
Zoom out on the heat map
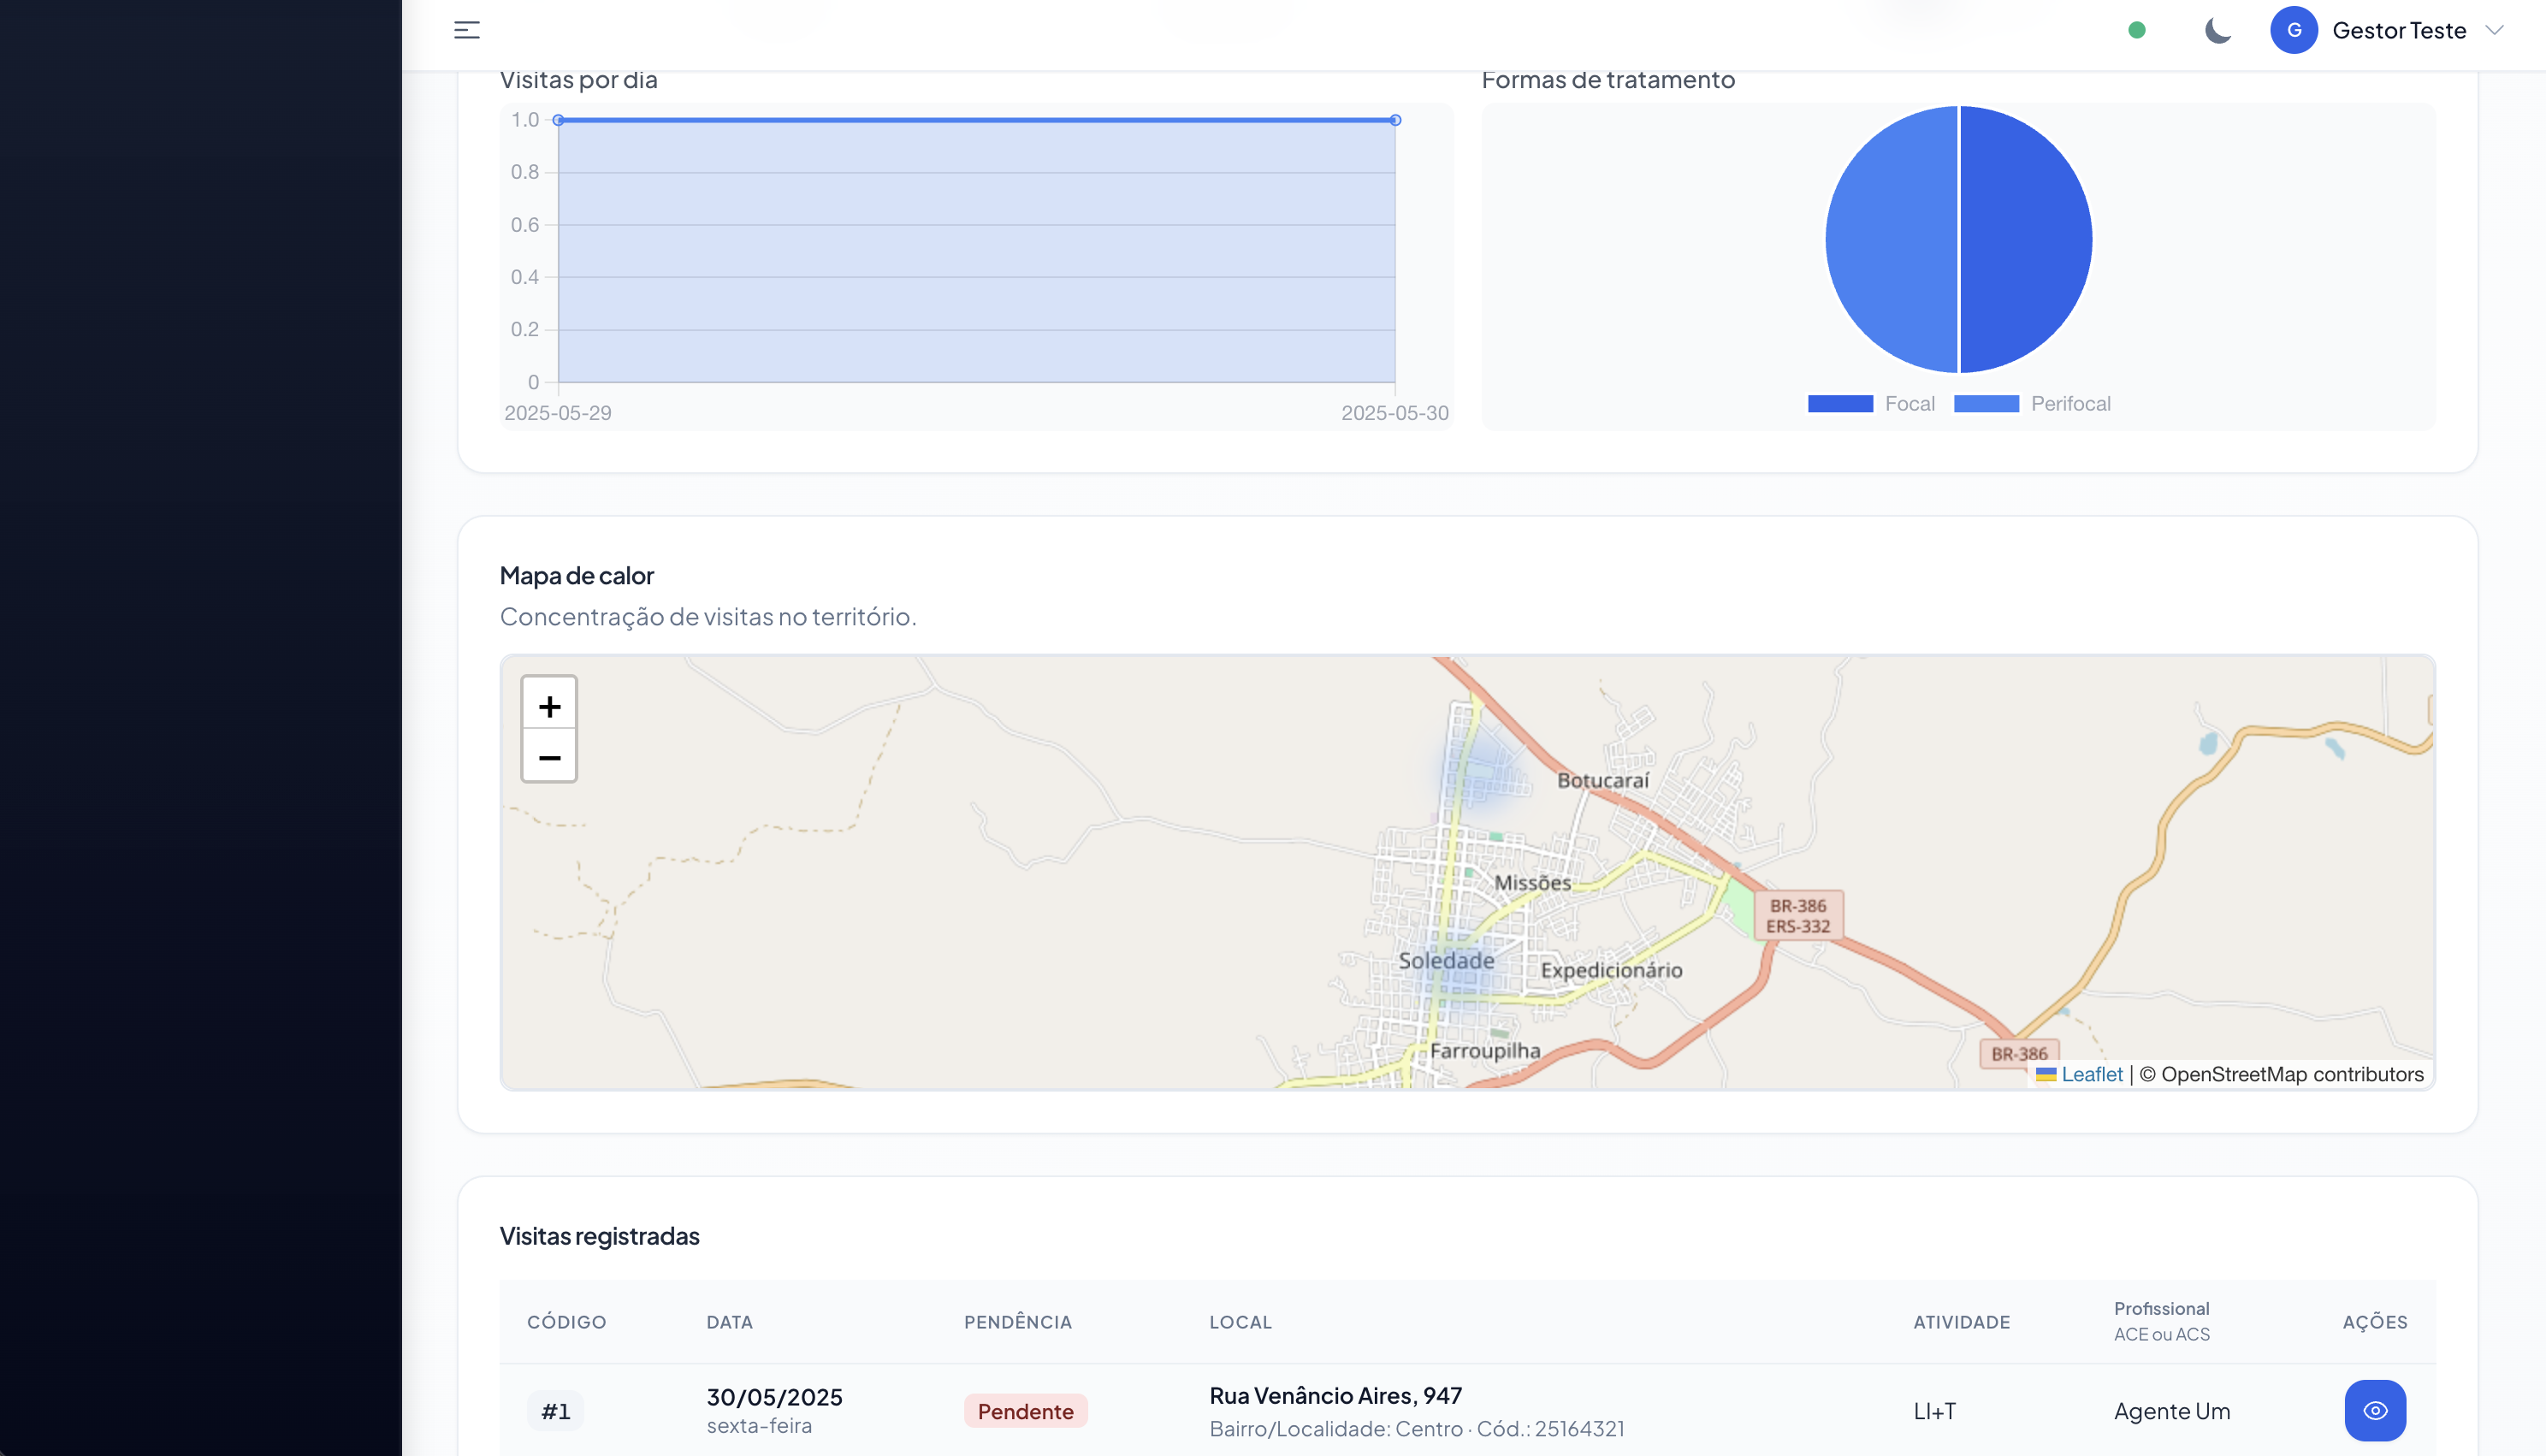pos(549,757)
